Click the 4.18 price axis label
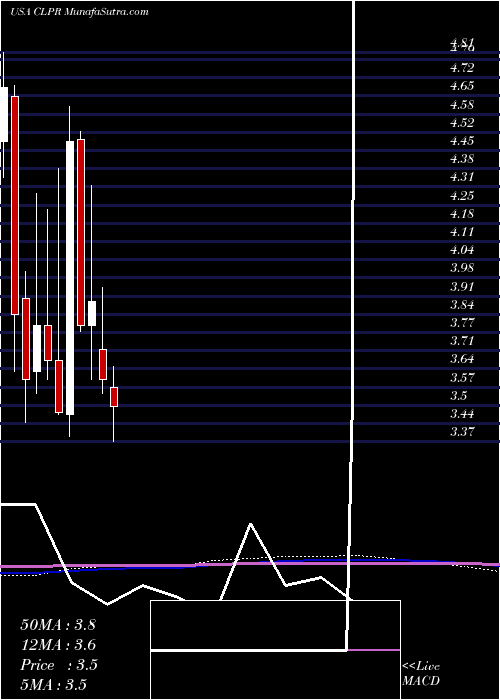The width and height of the screenshot is (500, 700). pos(462,214)
